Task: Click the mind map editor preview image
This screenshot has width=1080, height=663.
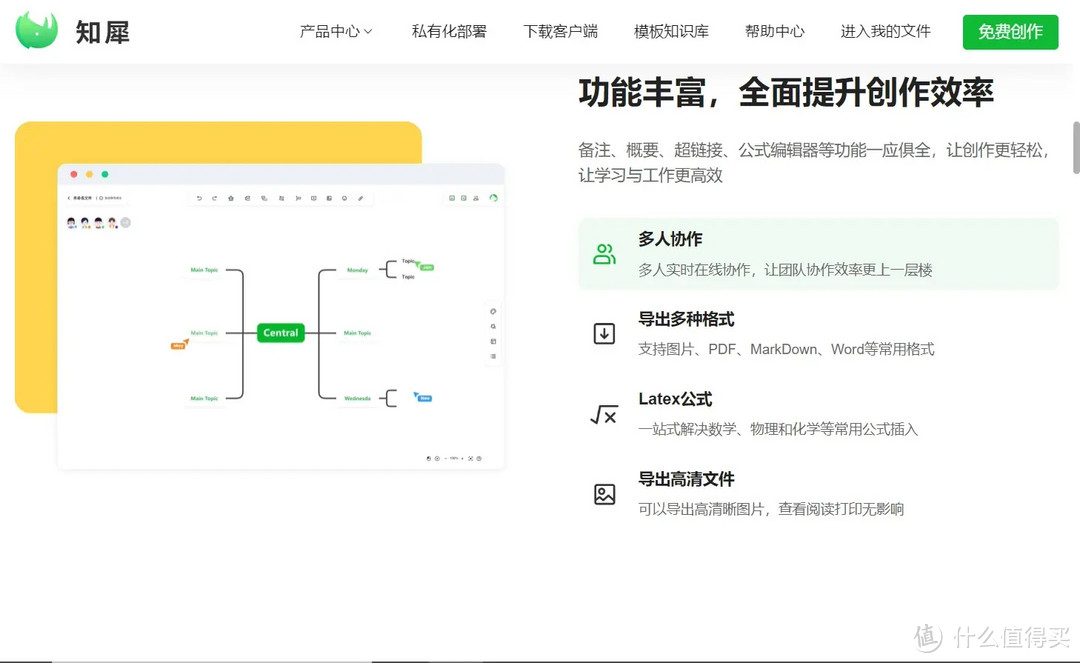Action: coord(281,317)
